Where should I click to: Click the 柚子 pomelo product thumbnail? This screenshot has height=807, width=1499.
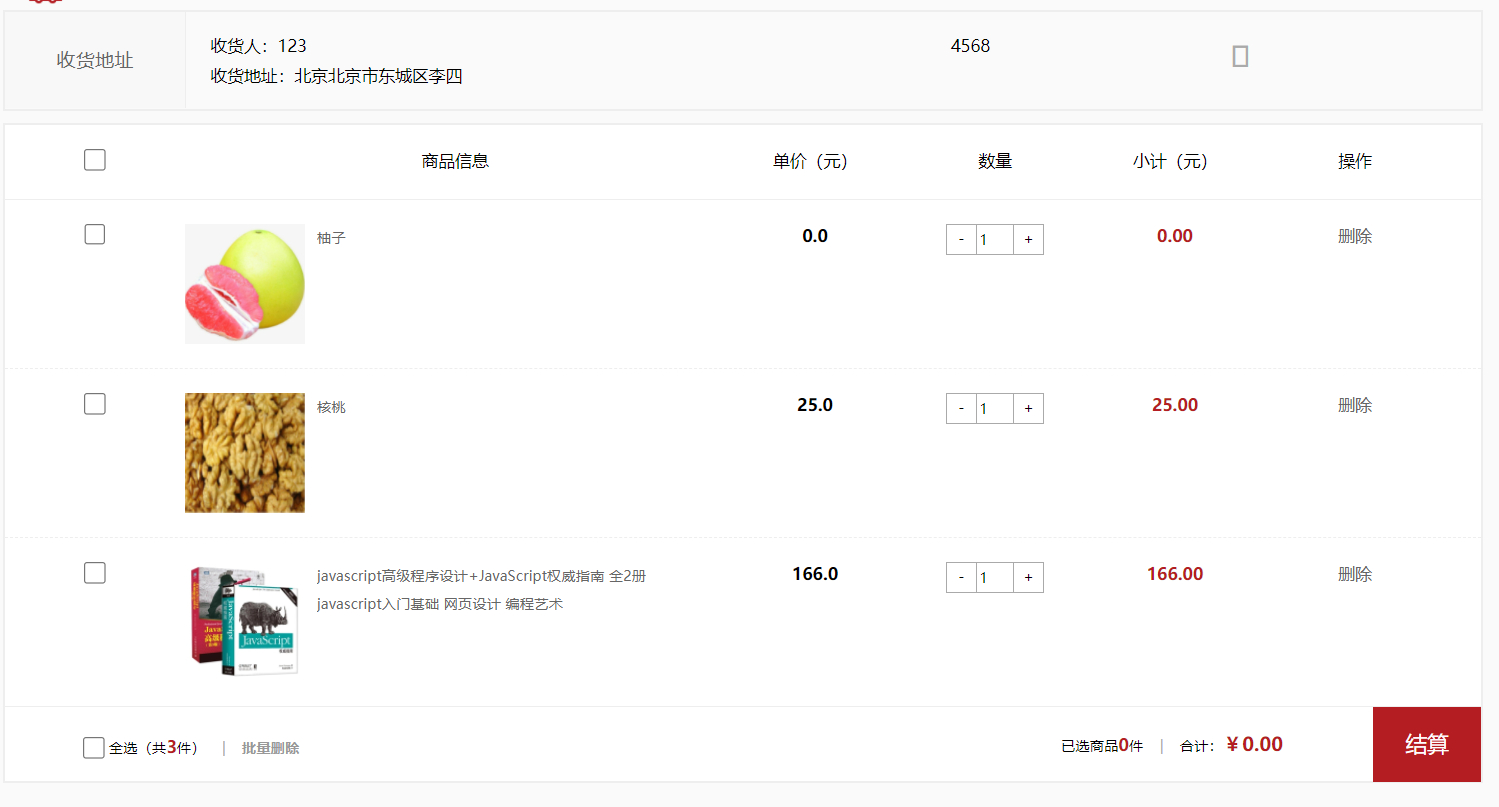click(244, 284)
